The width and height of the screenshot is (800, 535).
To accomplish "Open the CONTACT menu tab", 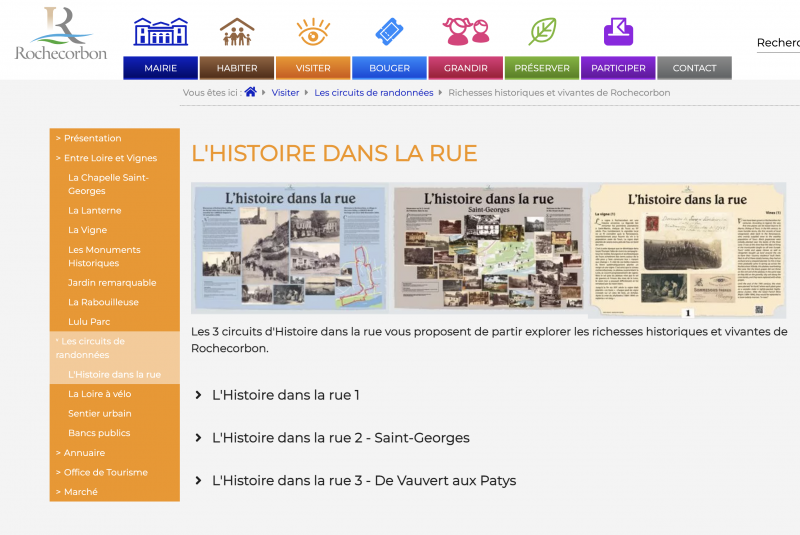I will [694, 68].
